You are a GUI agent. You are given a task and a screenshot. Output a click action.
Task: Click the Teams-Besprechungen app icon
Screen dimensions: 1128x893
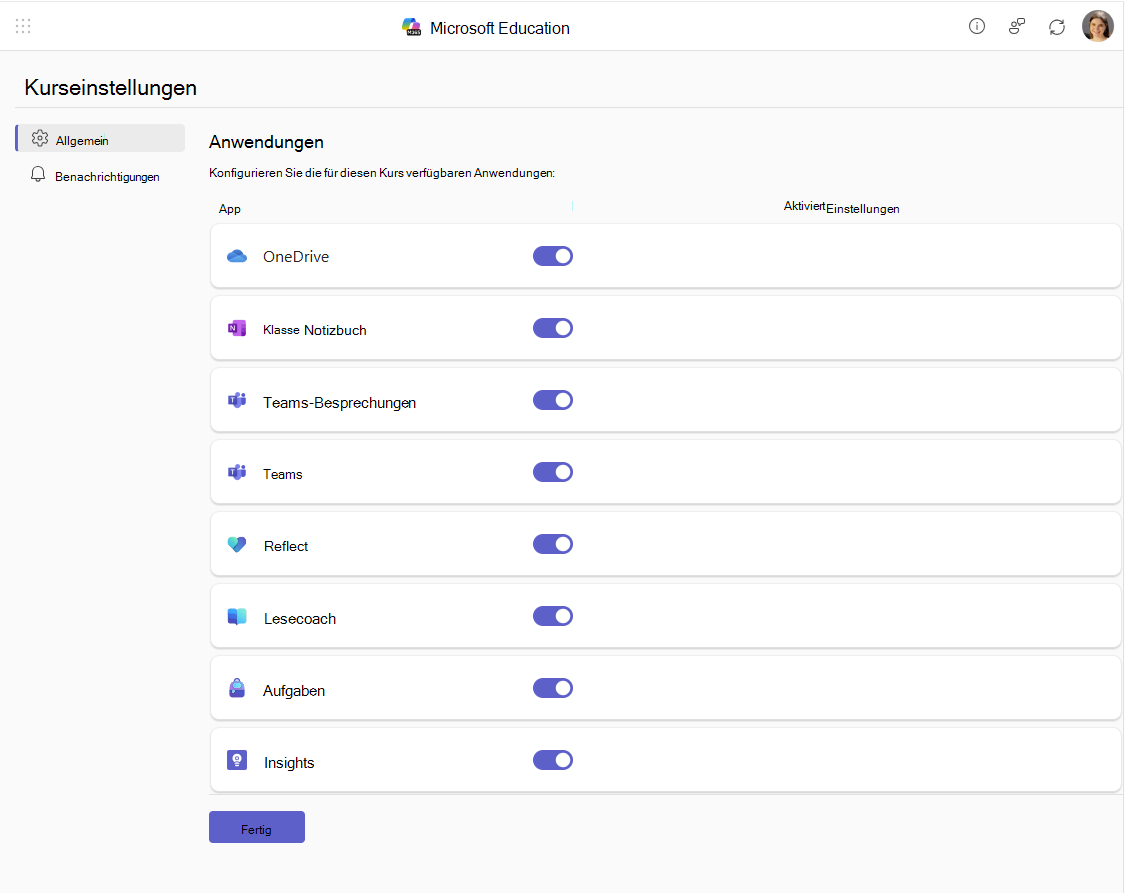tap(237, 400)
